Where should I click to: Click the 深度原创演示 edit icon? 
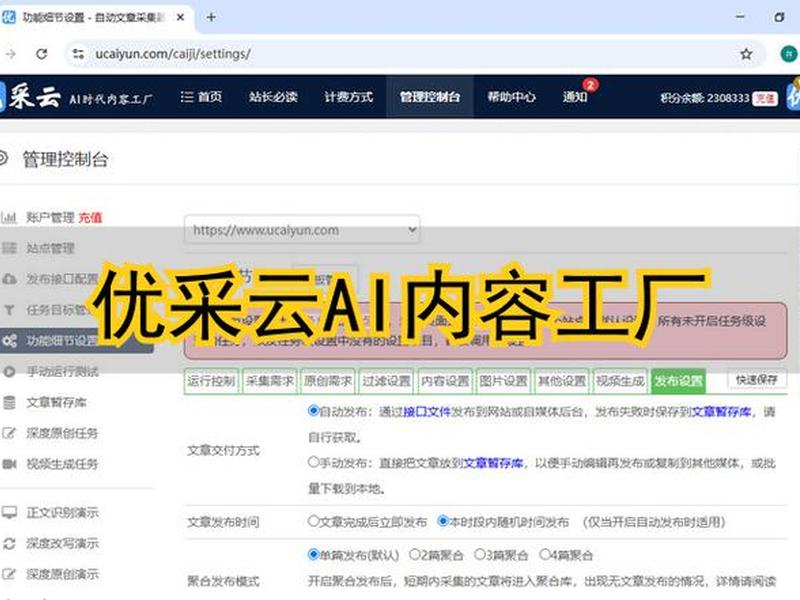(x=9, y=574)
